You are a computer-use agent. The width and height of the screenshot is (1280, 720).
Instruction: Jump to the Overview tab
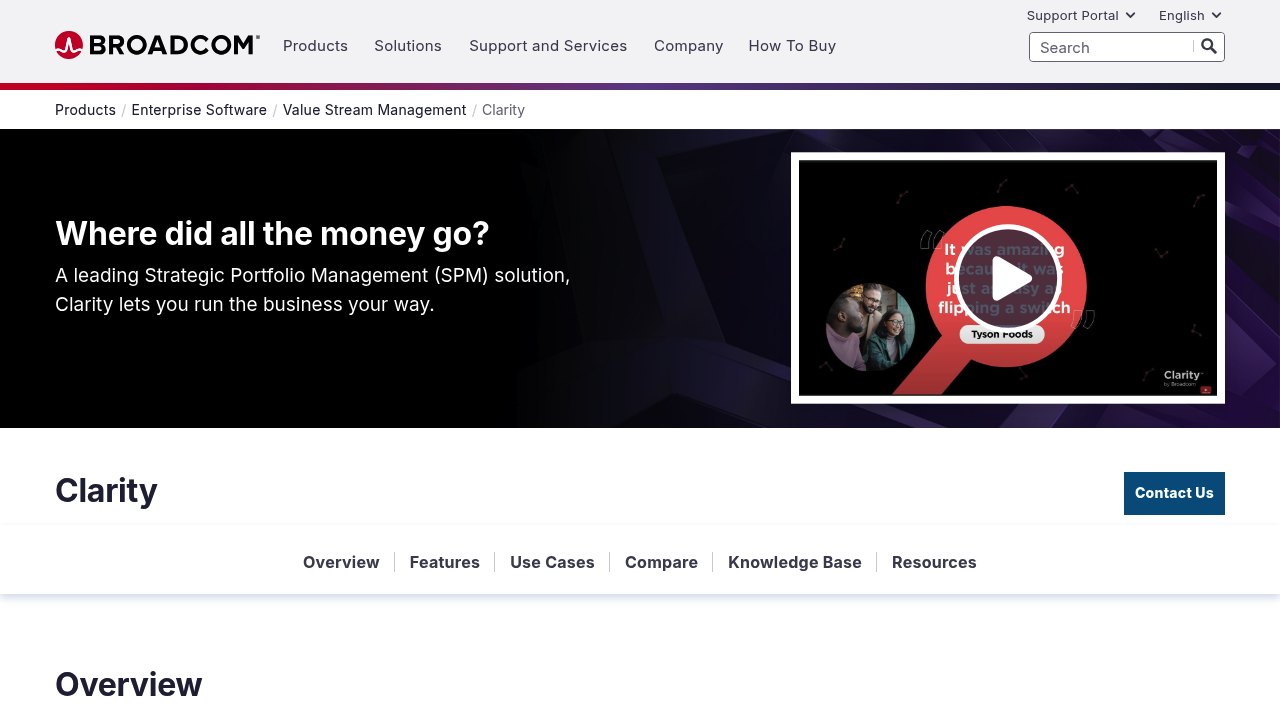point(341,562)
